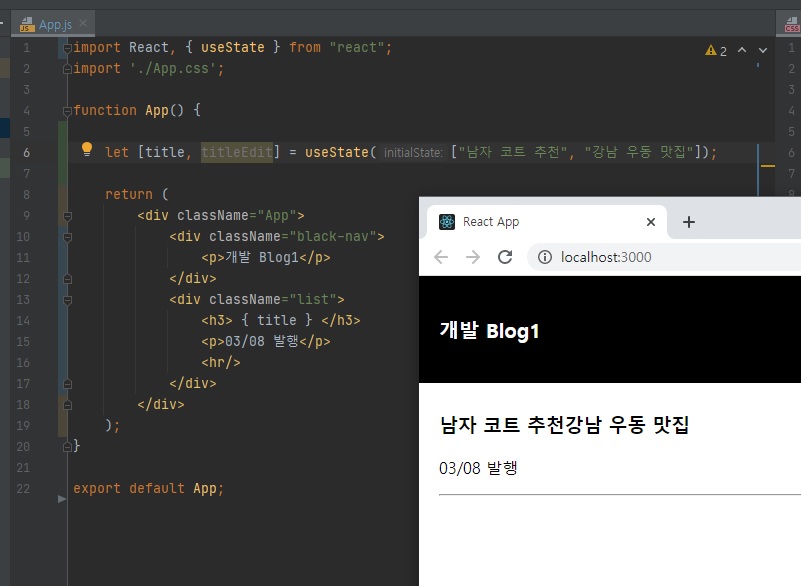Screen dimensions: 801x586
Task: Open the CSS file tab in right editor
Action: point(792,24)
